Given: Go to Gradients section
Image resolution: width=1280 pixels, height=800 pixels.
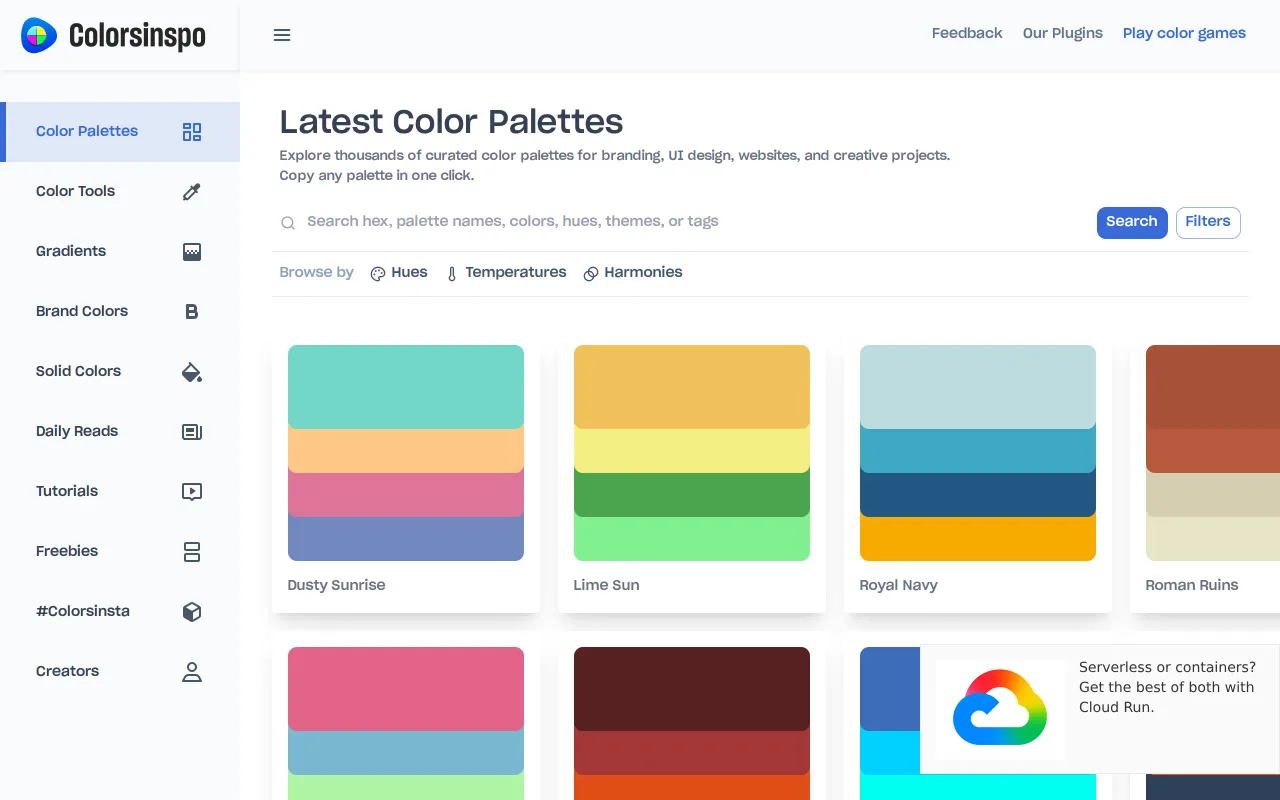Looking at the screenshot, I should coord(120,252).
